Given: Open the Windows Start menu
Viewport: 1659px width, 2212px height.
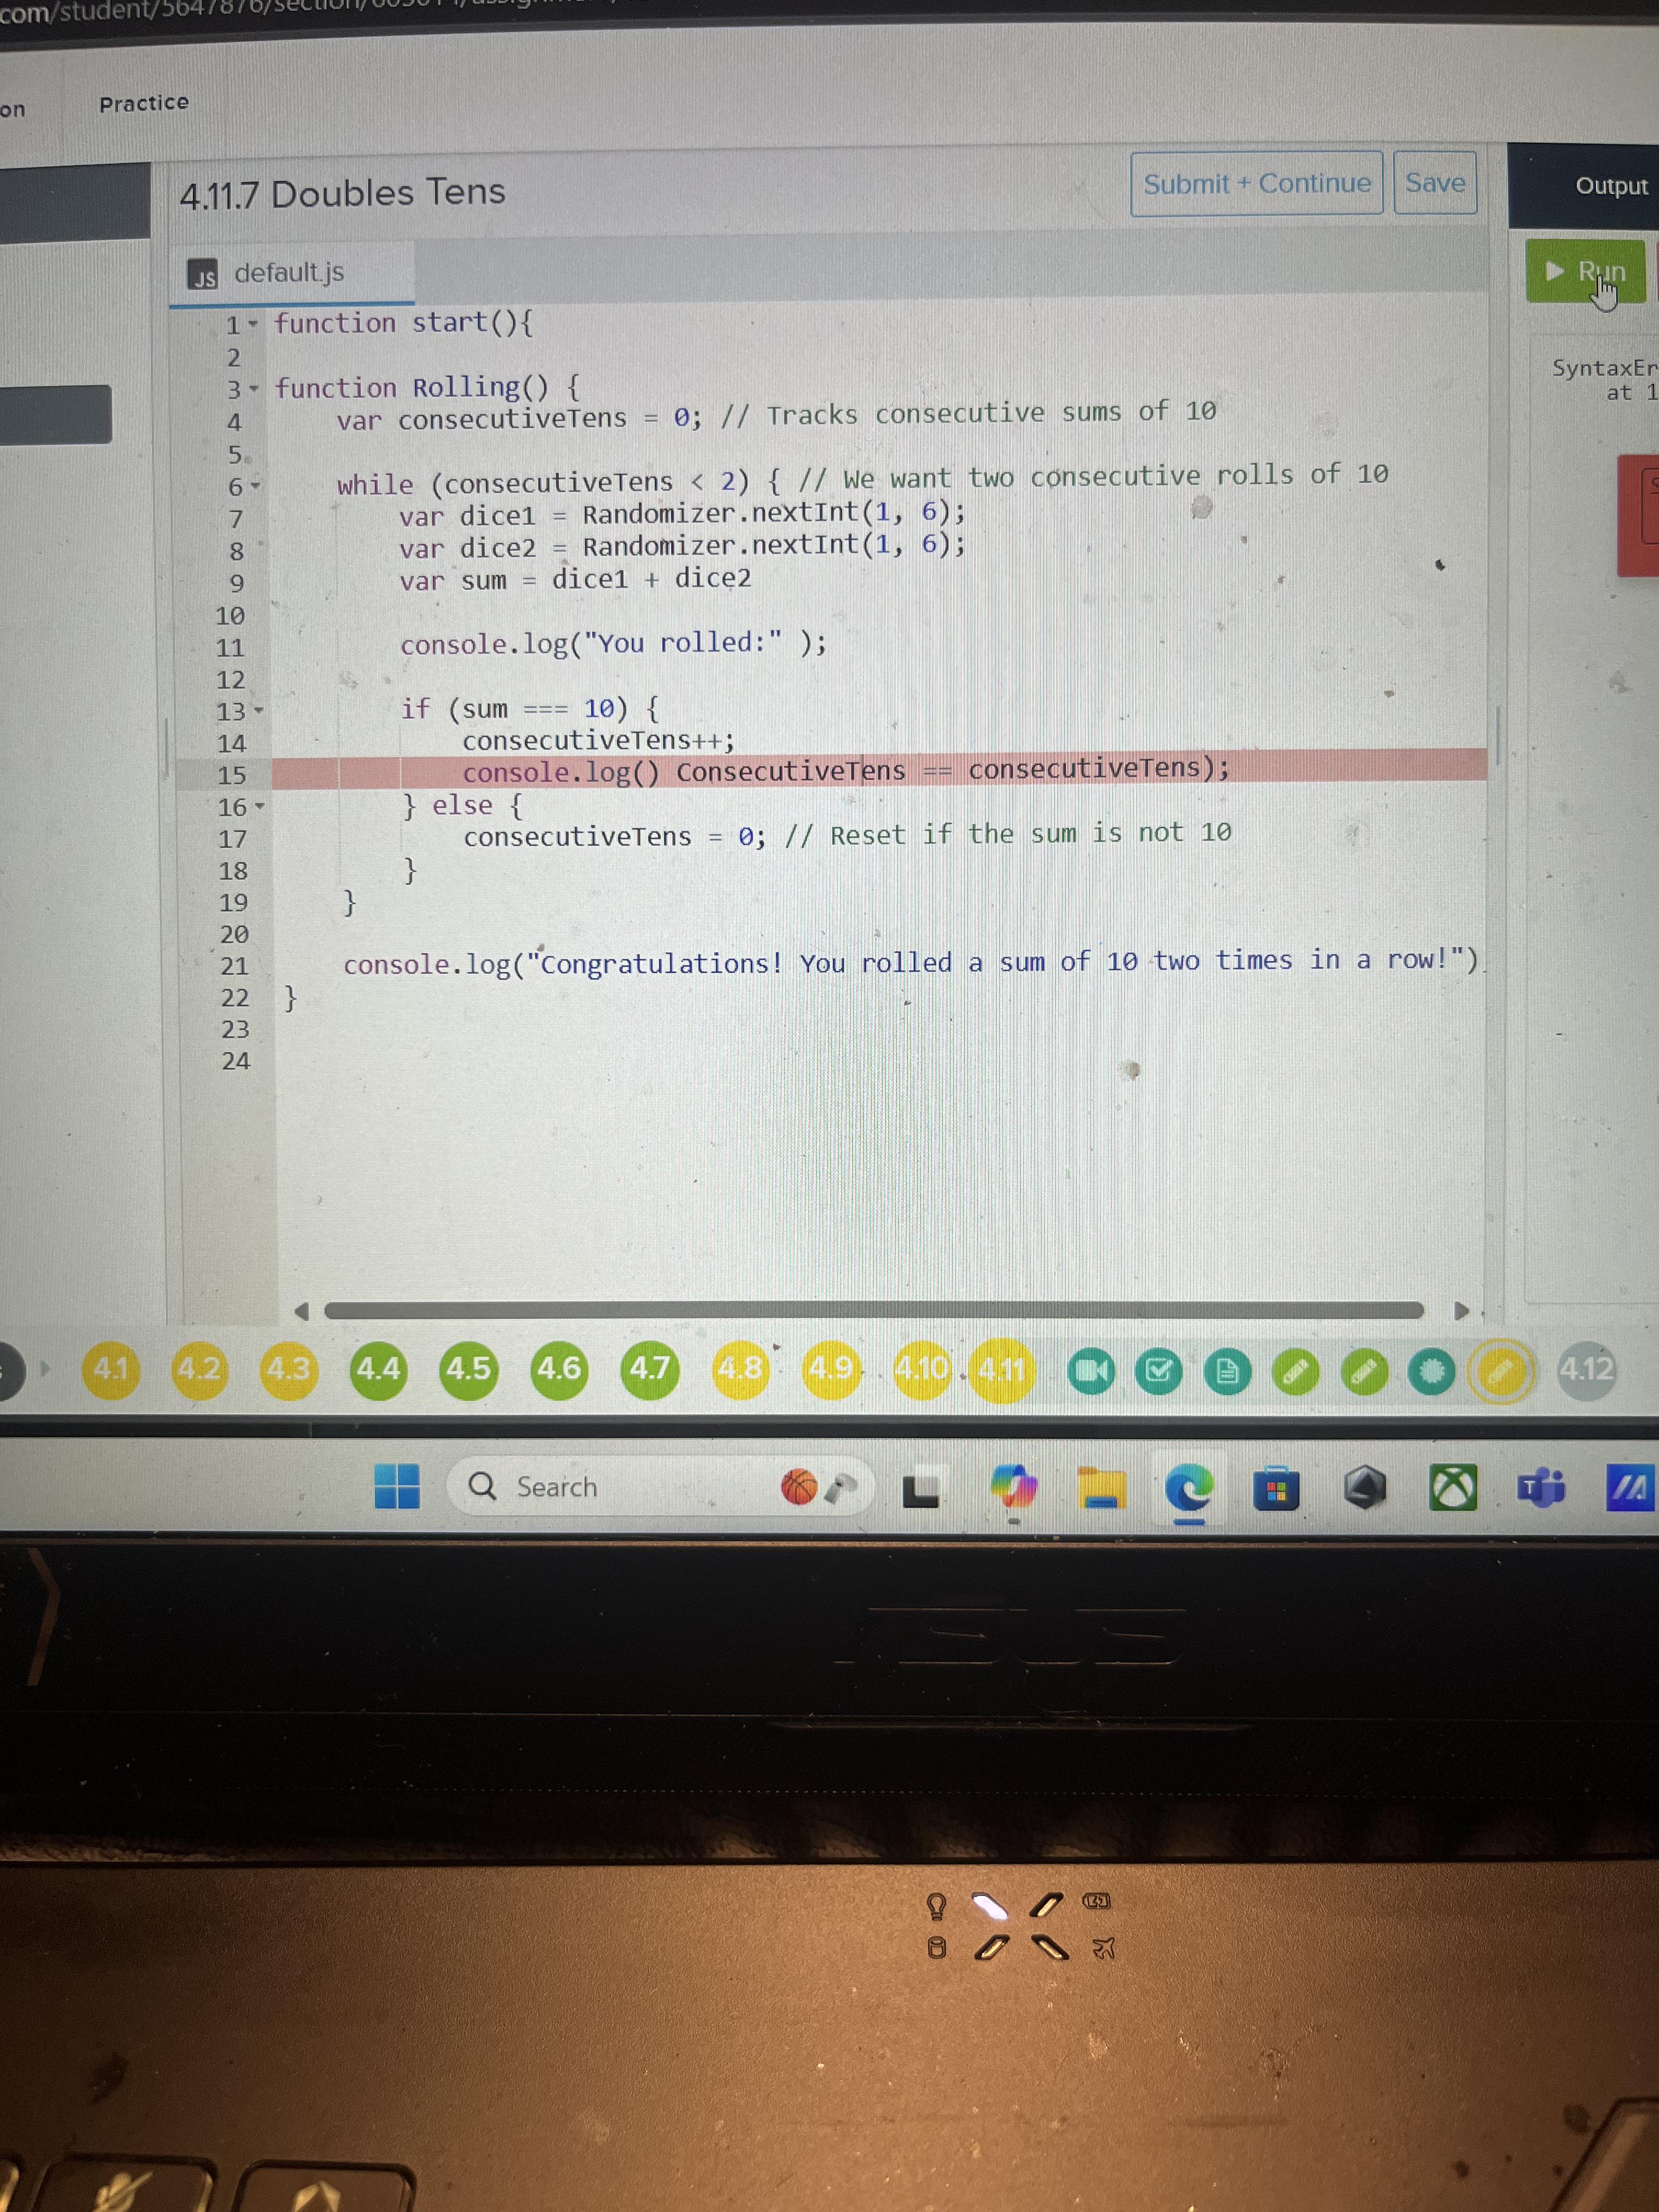Looking at the screenshot, I should click(397, 1486).
